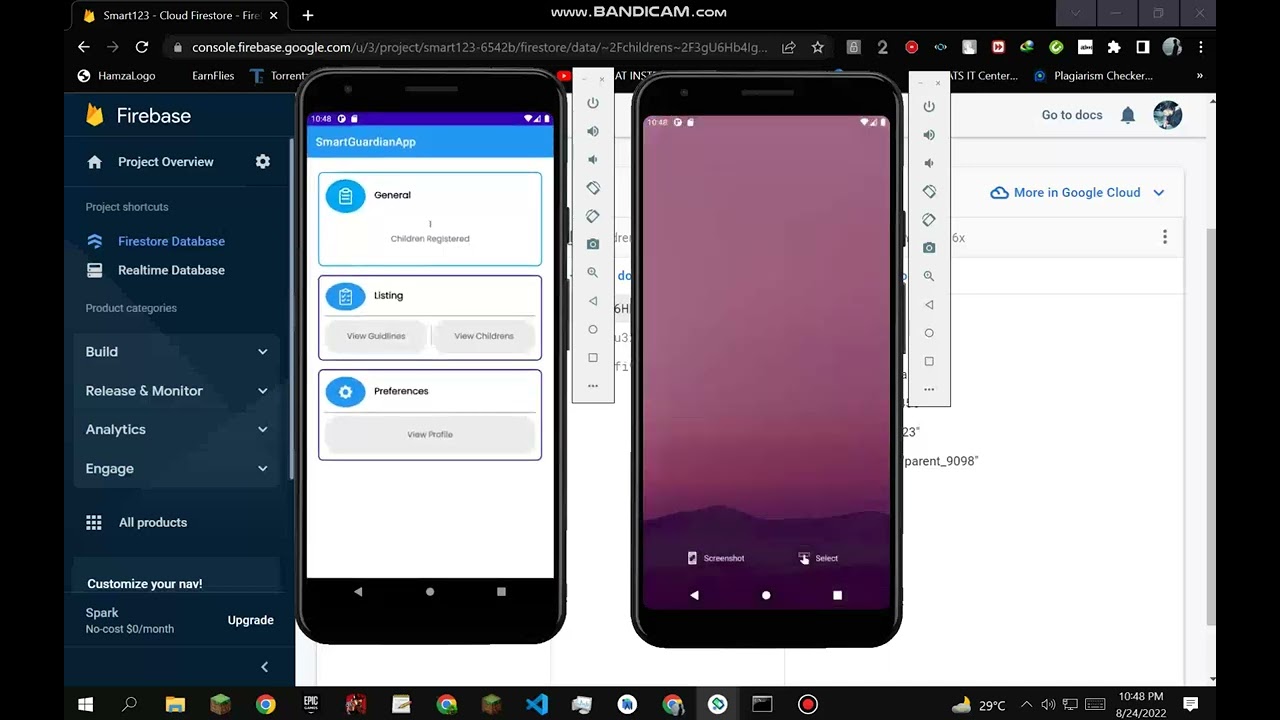
Task: Click the back triangle on left emulator toolbar
Action: [x=593, y=301]
